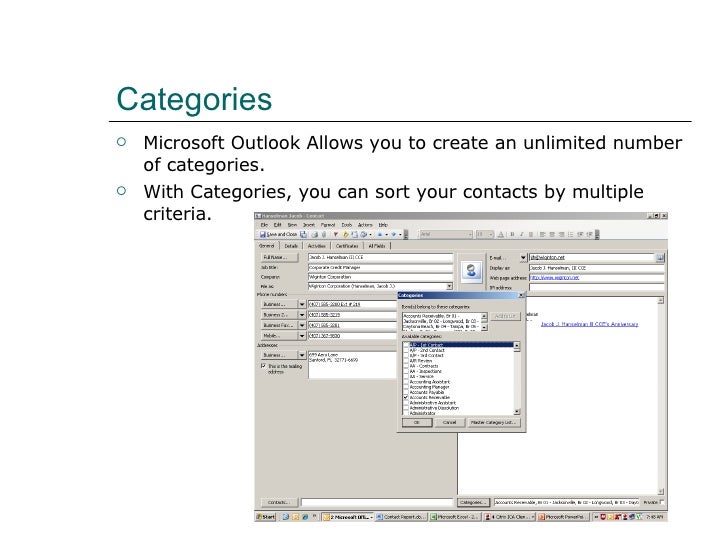Viewport: 728px width, 546px height.
Task: Click the Insert File paperclip icon
Action: tap(324, 234)
